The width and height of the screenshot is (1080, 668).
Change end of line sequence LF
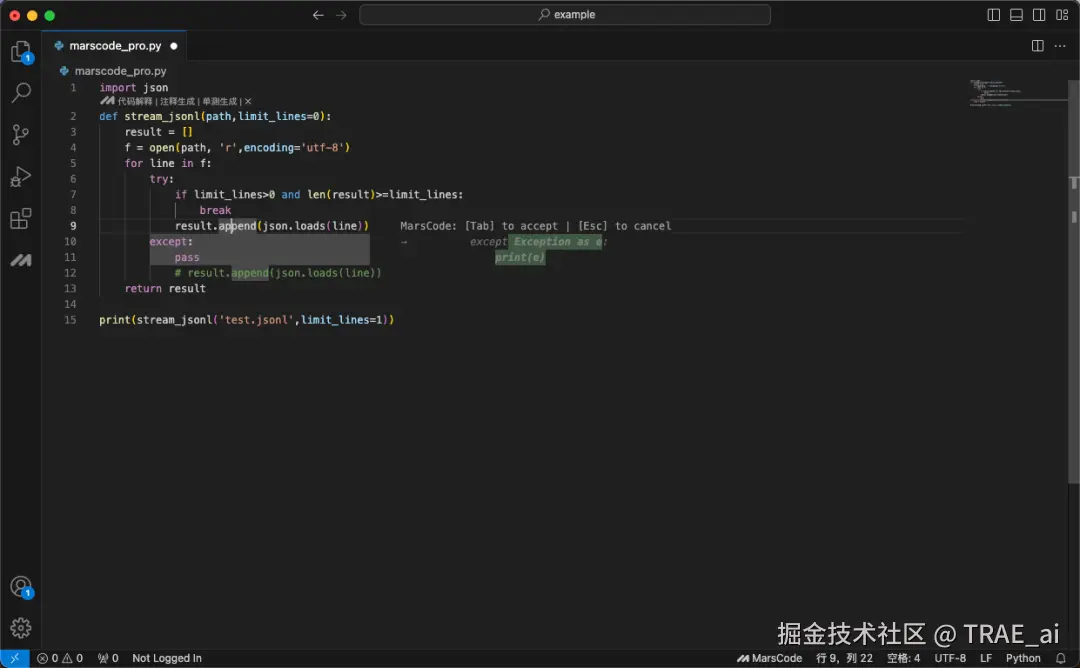coord(986,658)
